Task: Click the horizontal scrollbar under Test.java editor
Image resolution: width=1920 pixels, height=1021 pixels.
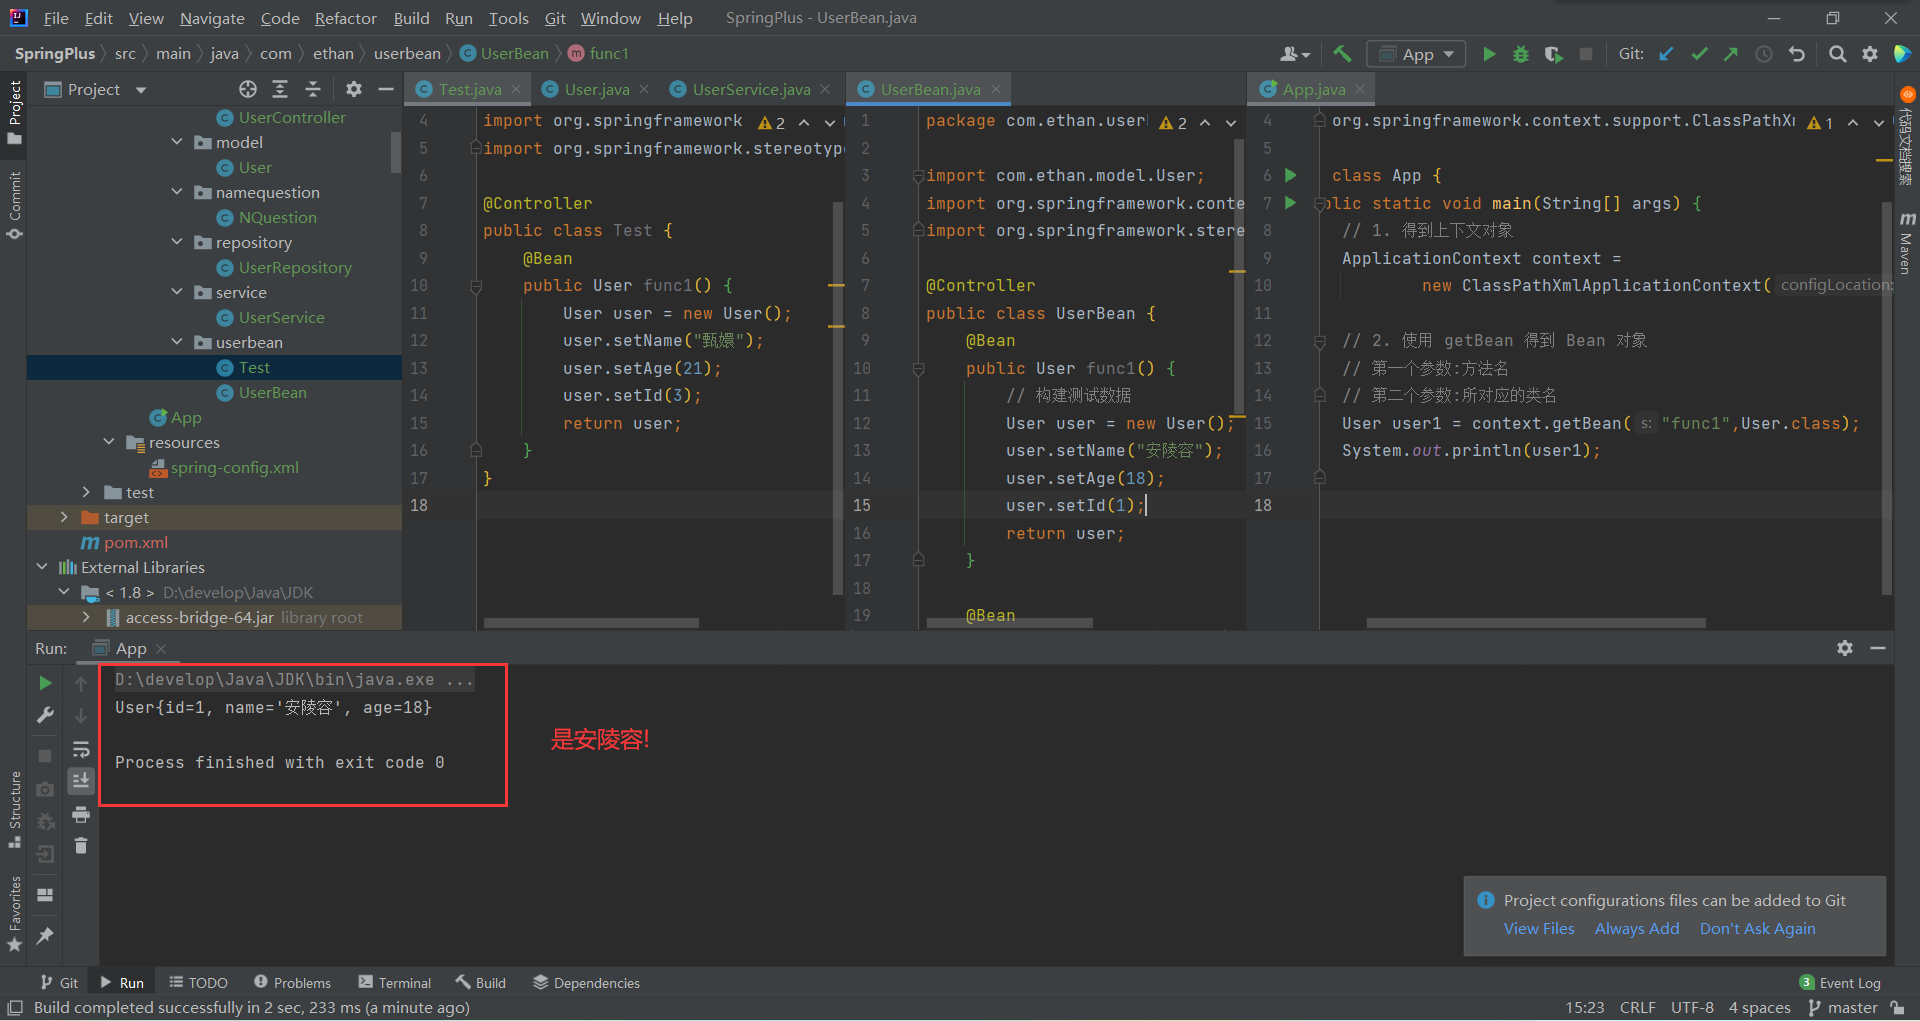Action: pyautogui.click(x=591, y=622)
